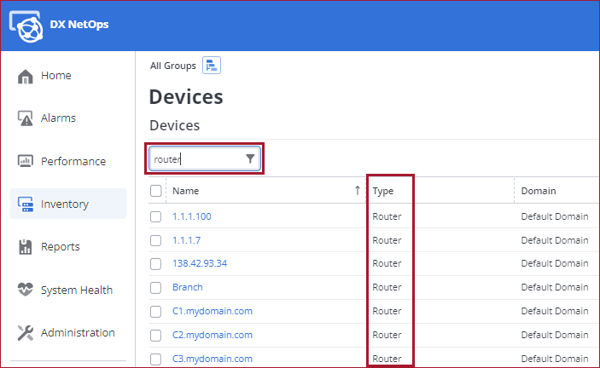Check the box for Branch device
This screenshot has width=600, height=368.
click(156, 287)
